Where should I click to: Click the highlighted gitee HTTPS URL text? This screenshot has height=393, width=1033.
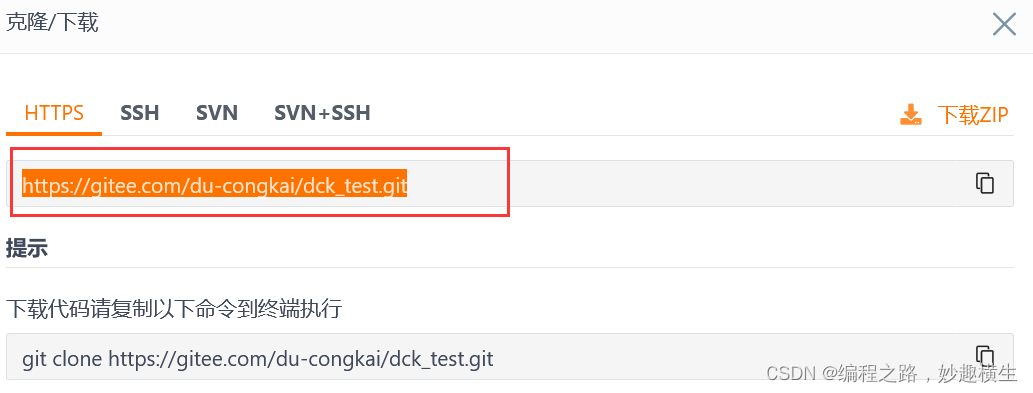(215, 184)
